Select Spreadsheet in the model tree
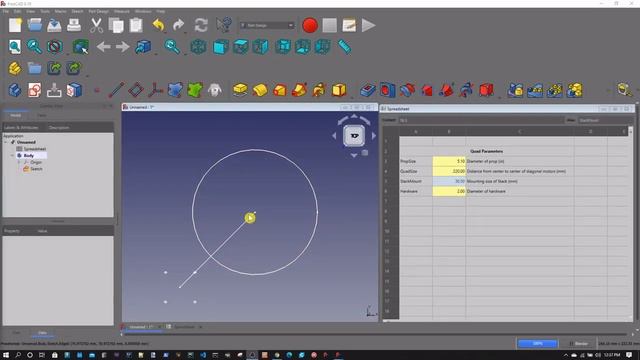Viewport: 640px width, 360px height. point(35,149)
